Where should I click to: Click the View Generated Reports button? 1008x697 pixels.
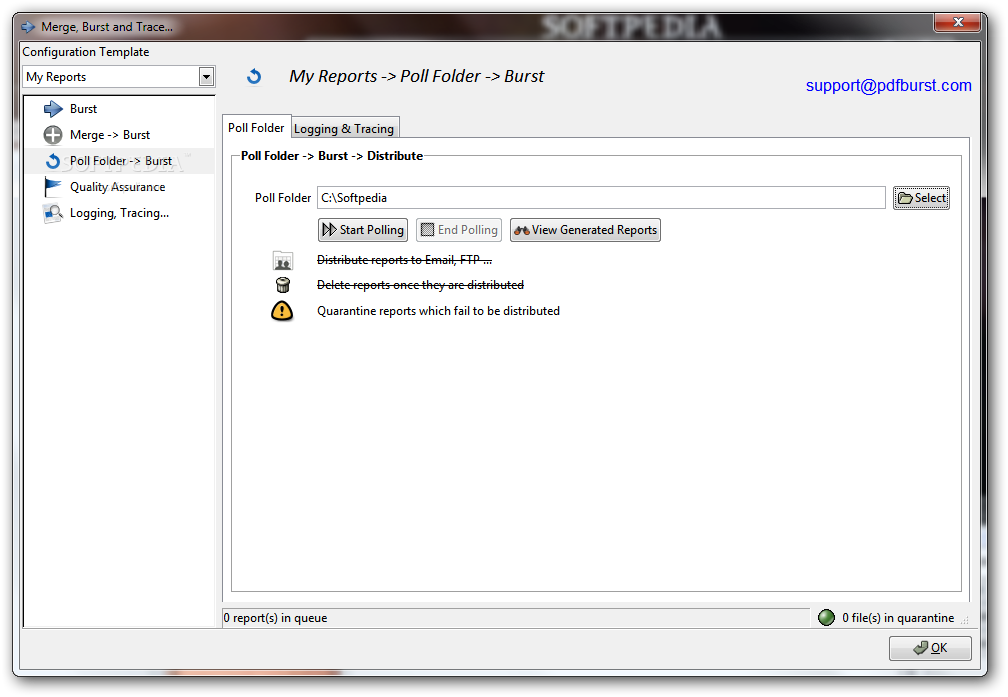tap(585, 230)
